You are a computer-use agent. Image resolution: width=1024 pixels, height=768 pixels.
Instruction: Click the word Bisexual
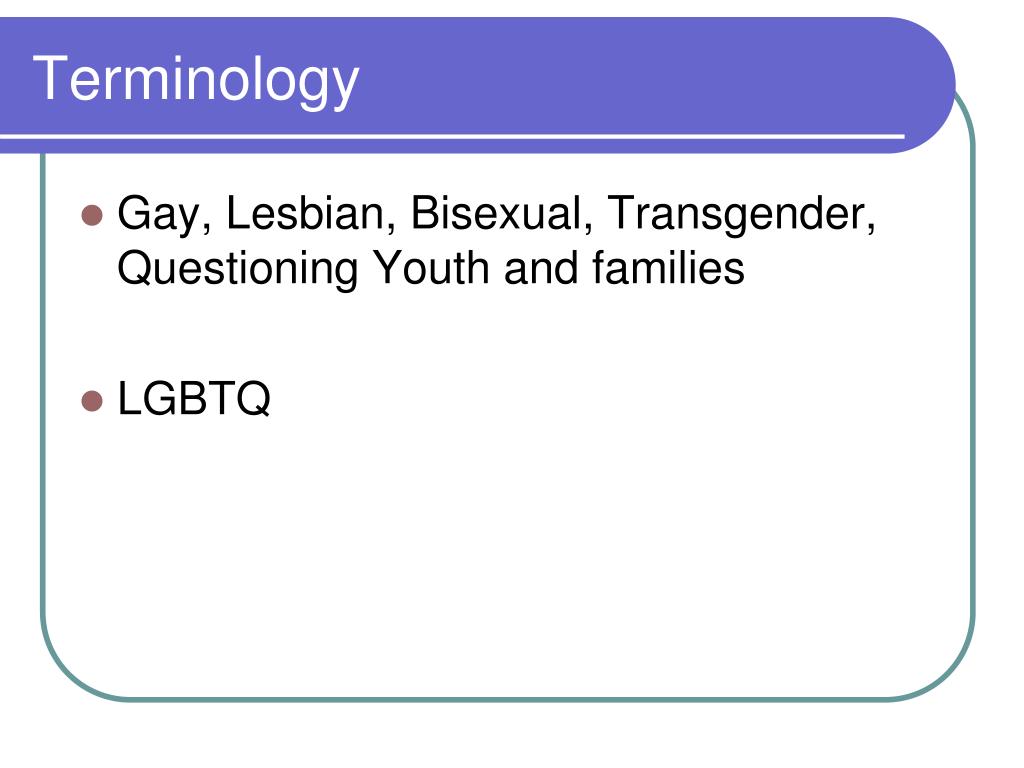(496, 213)
